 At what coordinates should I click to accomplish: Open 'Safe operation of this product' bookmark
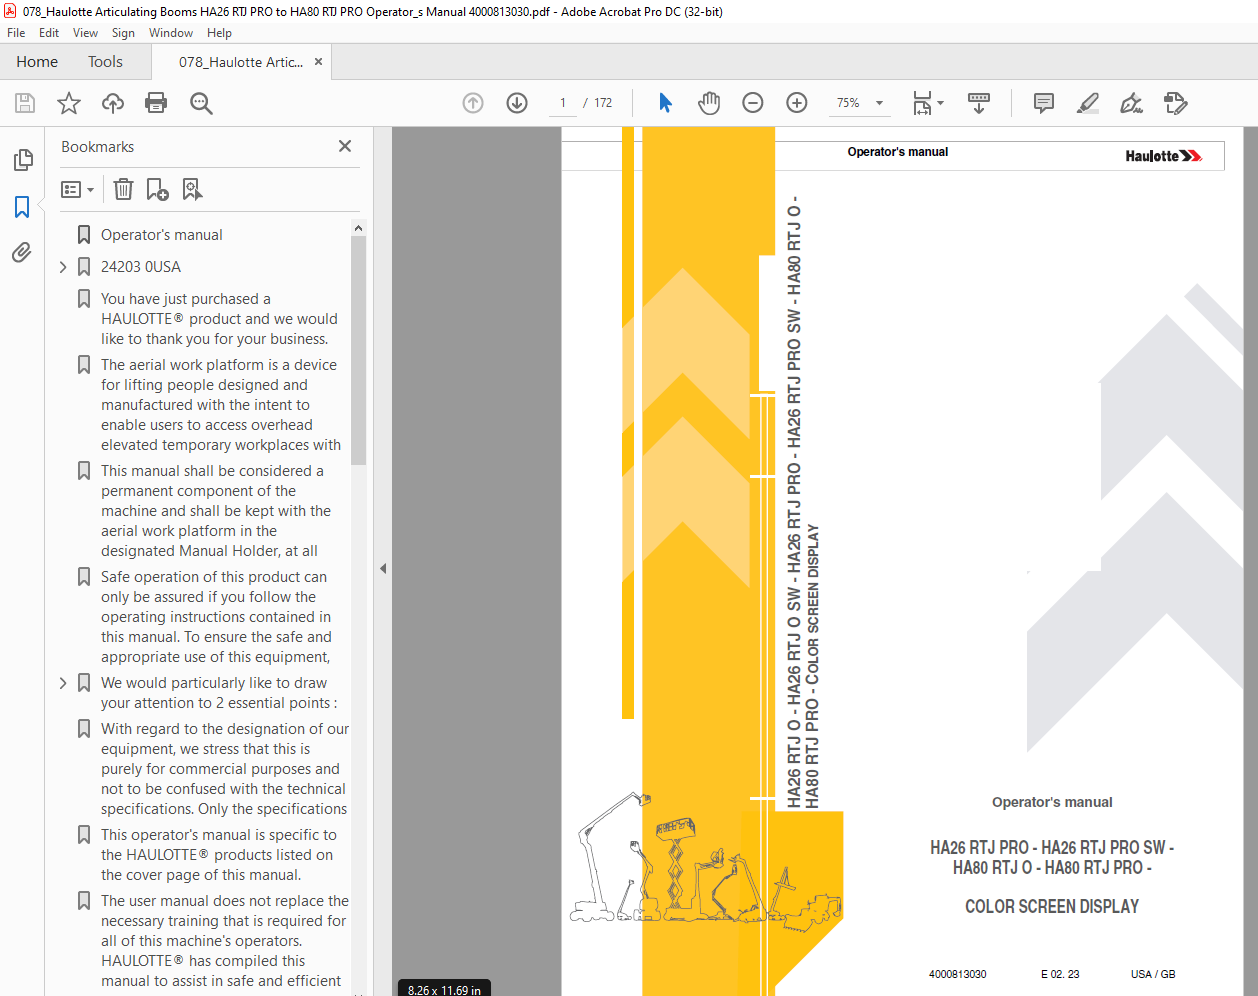pyautogui.click(x=217, y=617)
